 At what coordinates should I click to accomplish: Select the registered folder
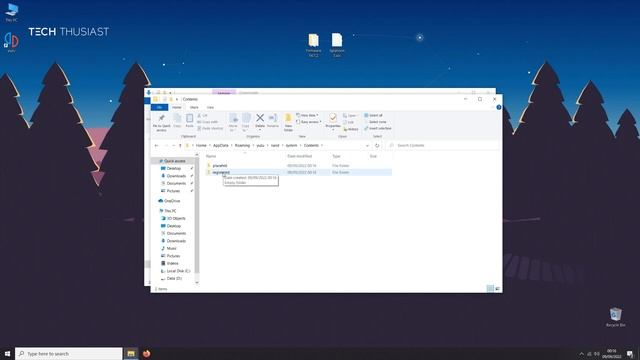coord(221,173)
